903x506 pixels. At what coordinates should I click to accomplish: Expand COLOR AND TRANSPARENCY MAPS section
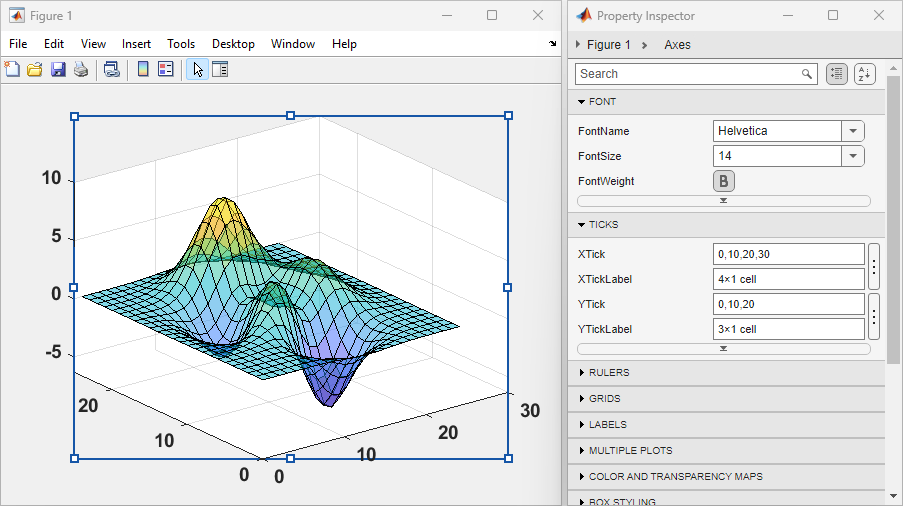tap(582, 477)
